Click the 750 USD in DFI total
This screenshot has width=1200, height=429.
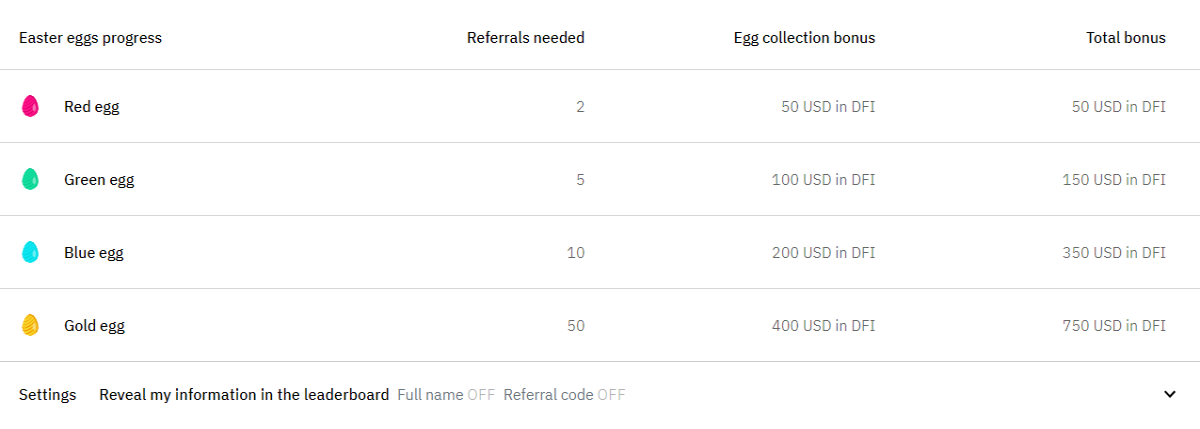tap(1114, 325)
